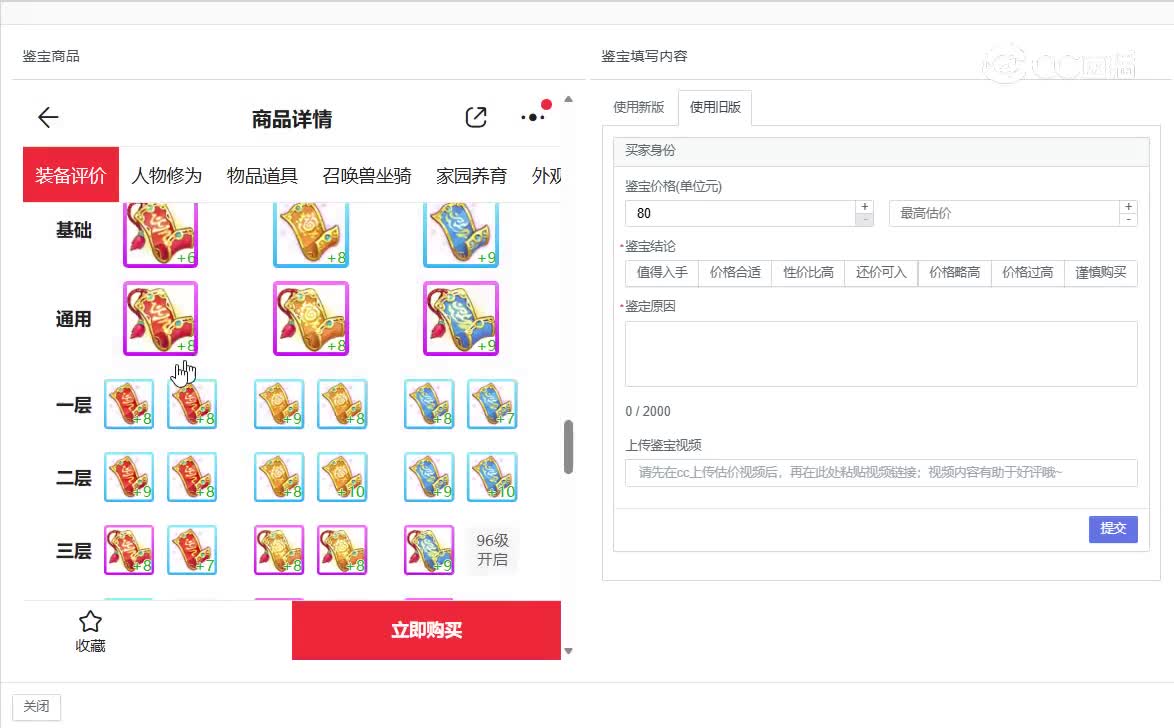Select the blue +8 scroll in 一层 row
The width and height of the screenshot is (1174, 728).
click(x=429, y=404)
